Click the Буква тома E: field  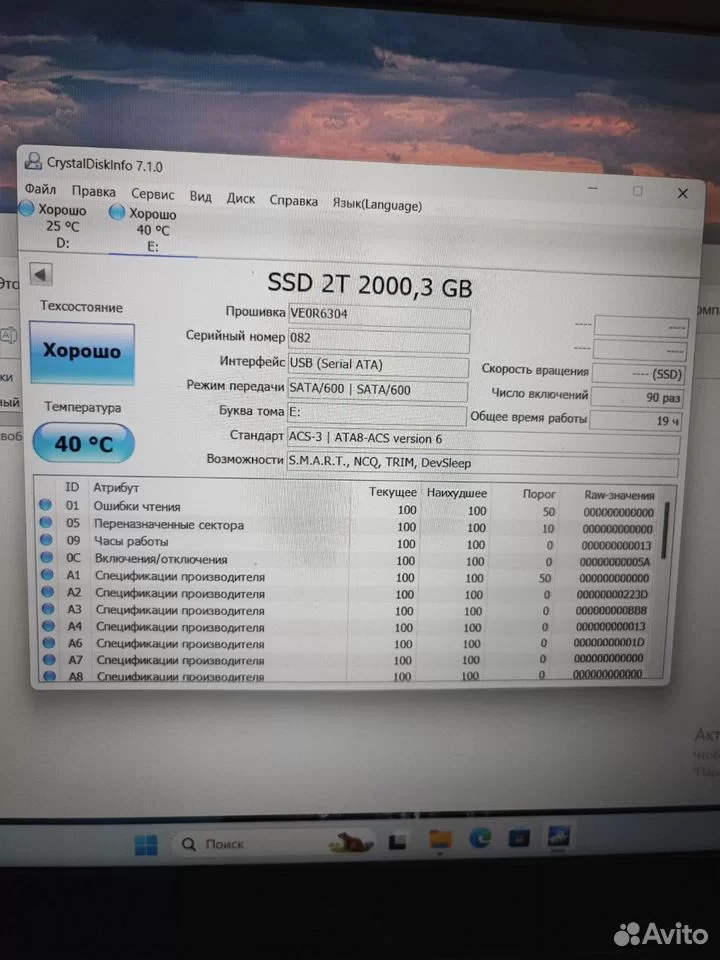tap(377, 413)
